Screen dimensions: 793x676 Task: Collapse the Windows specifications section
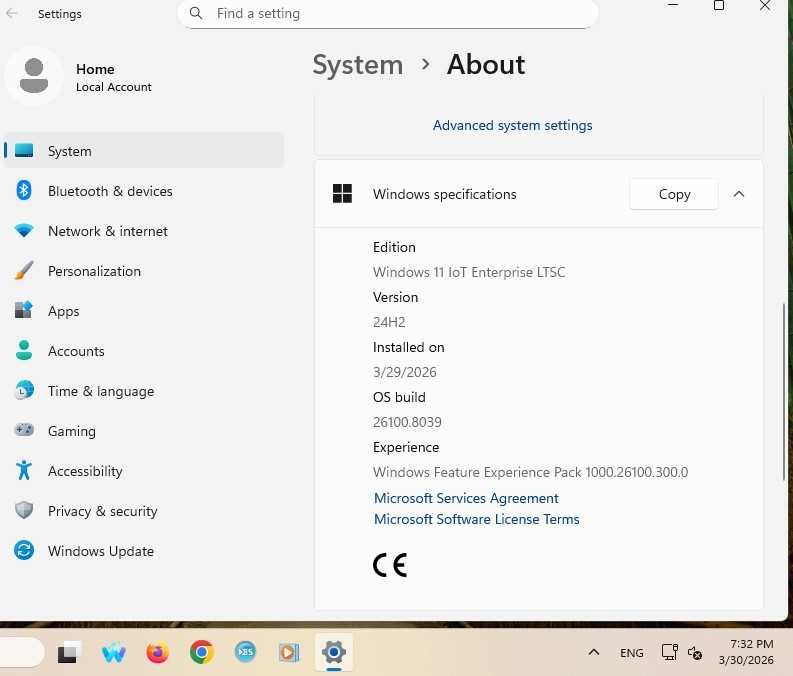pos(738,194)
